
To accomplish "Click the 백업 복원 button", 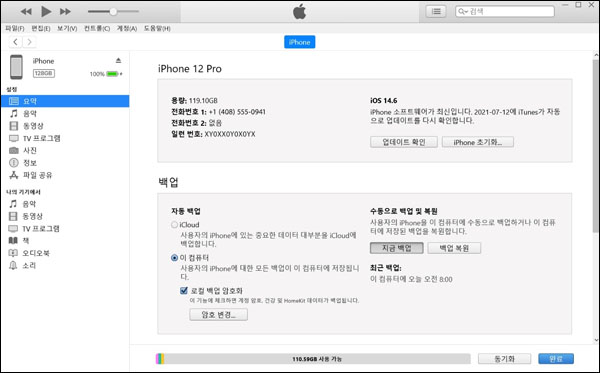I will pos(454,248).
